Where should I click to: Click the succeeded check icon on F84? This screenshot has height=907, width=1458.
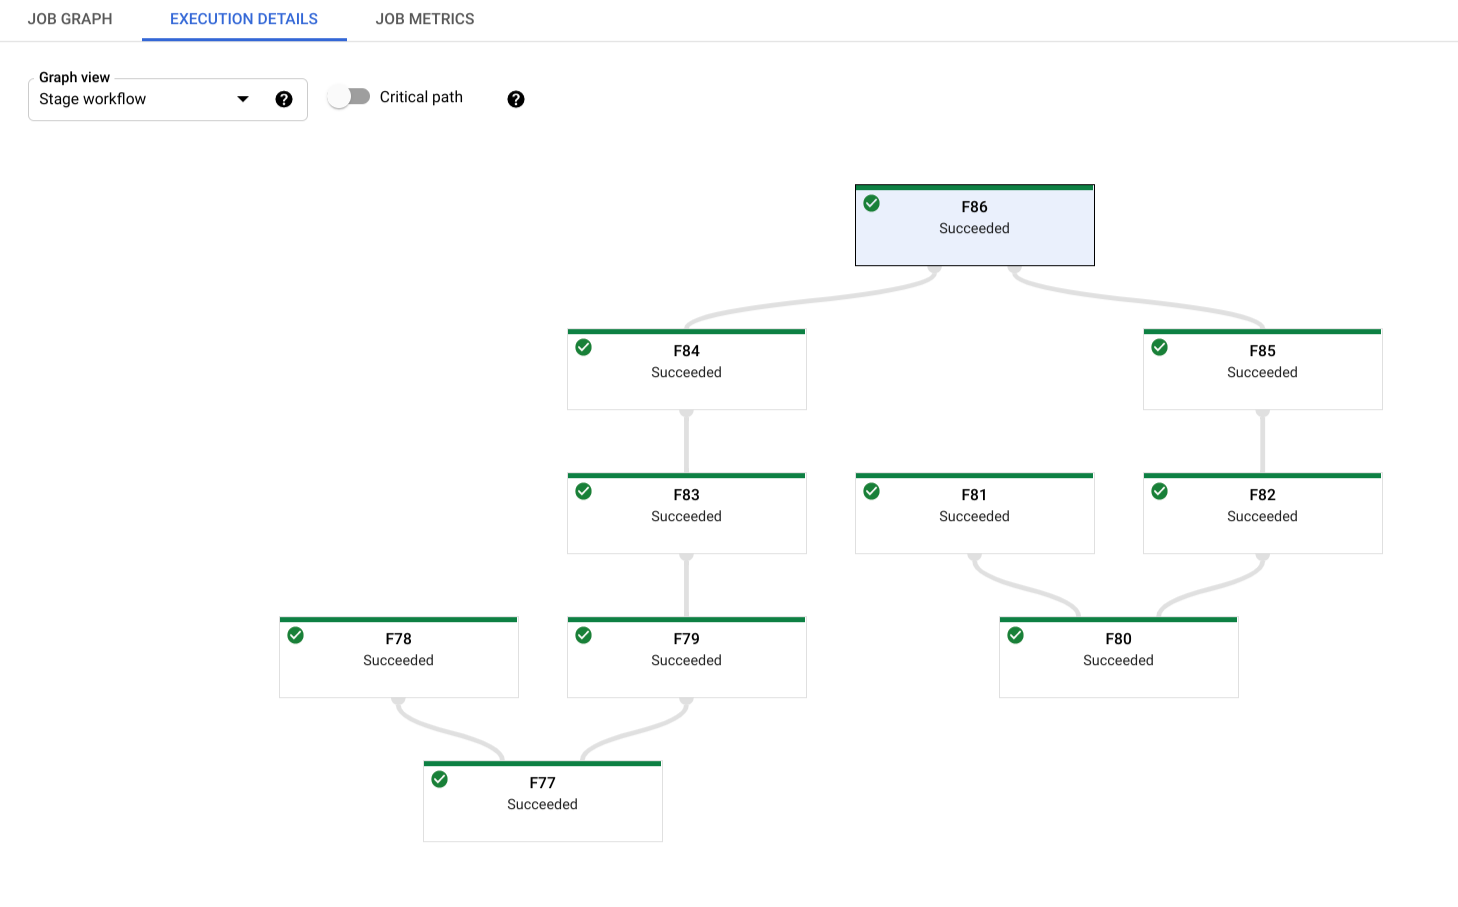point(583,347)
